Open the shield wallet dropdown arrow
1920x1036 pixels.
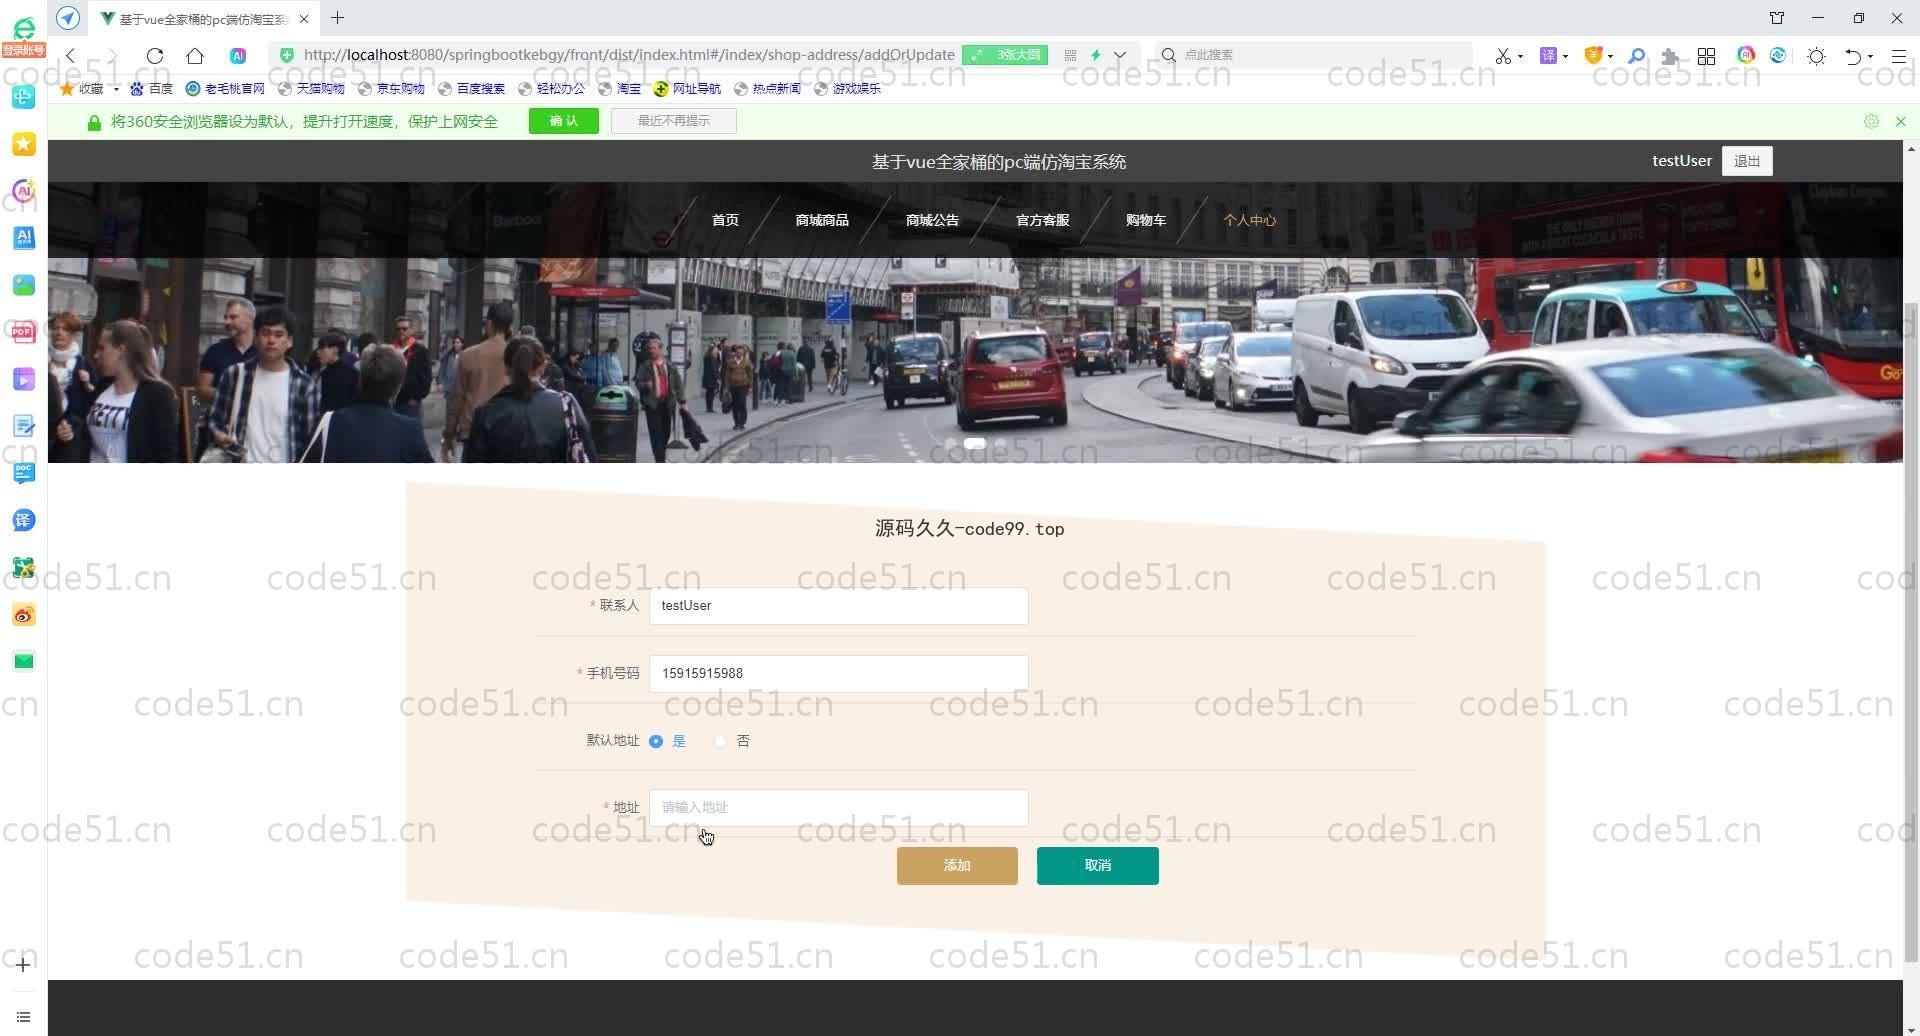(1610, 56)
